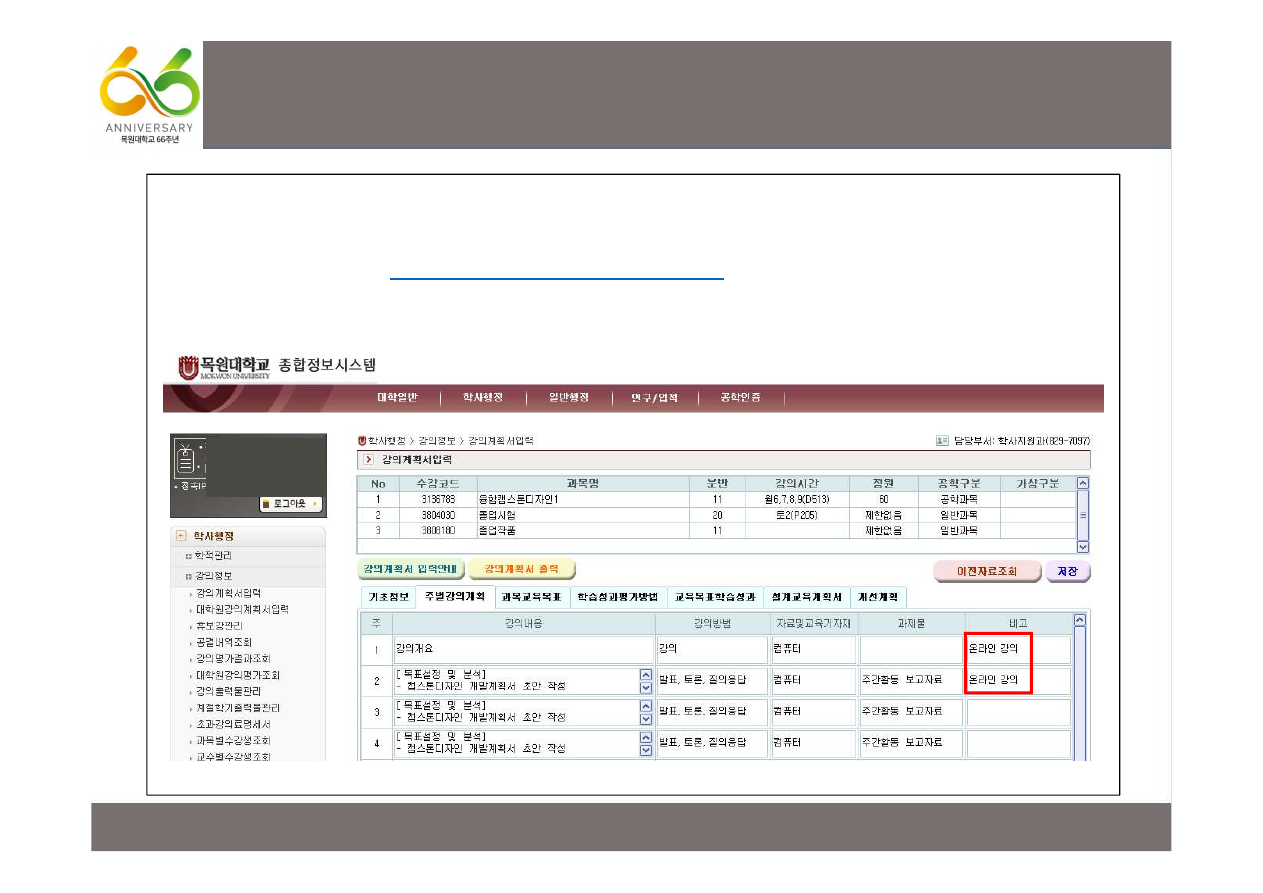
Task: Switch to the 기초정보 tab
Action: coord(388,597)
